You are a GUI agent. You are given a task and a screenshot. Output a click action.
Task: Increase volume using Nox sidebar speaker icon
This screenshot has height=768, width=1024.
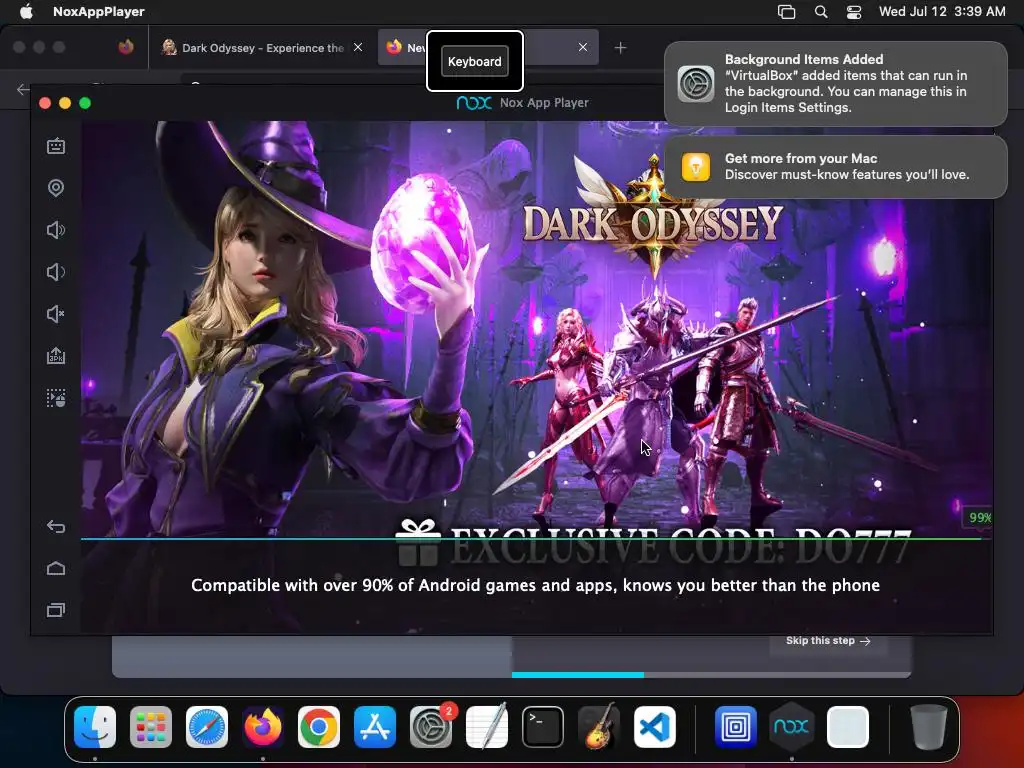[x=56, y=230]
